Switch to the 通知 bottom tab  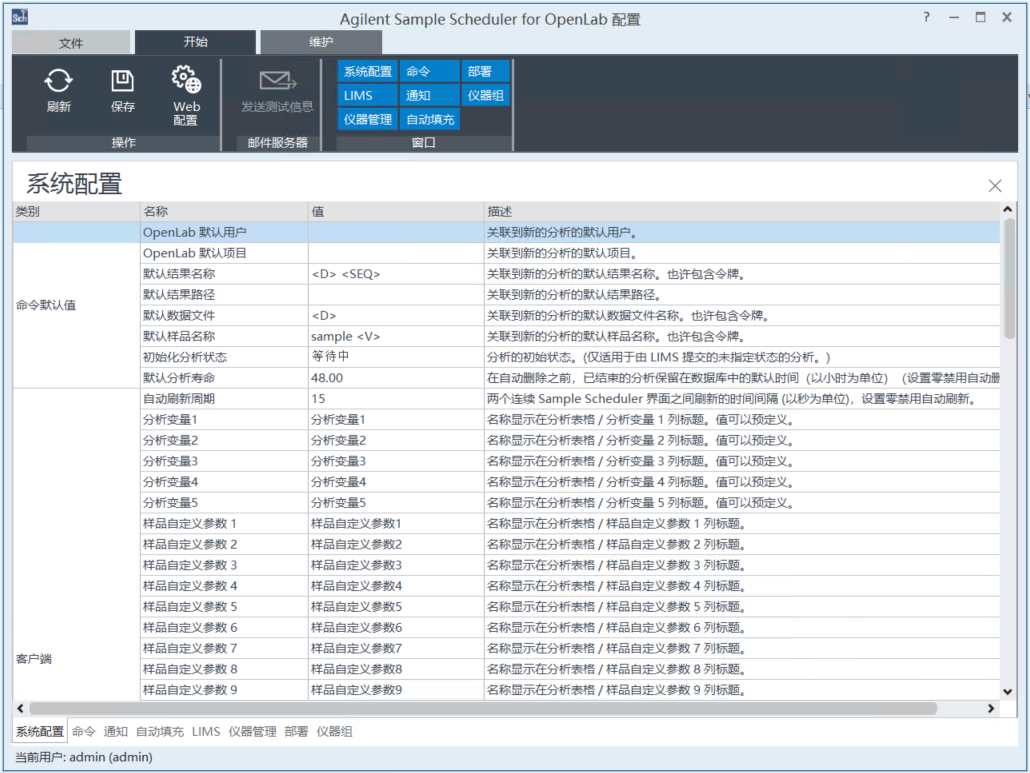(116, 732)
